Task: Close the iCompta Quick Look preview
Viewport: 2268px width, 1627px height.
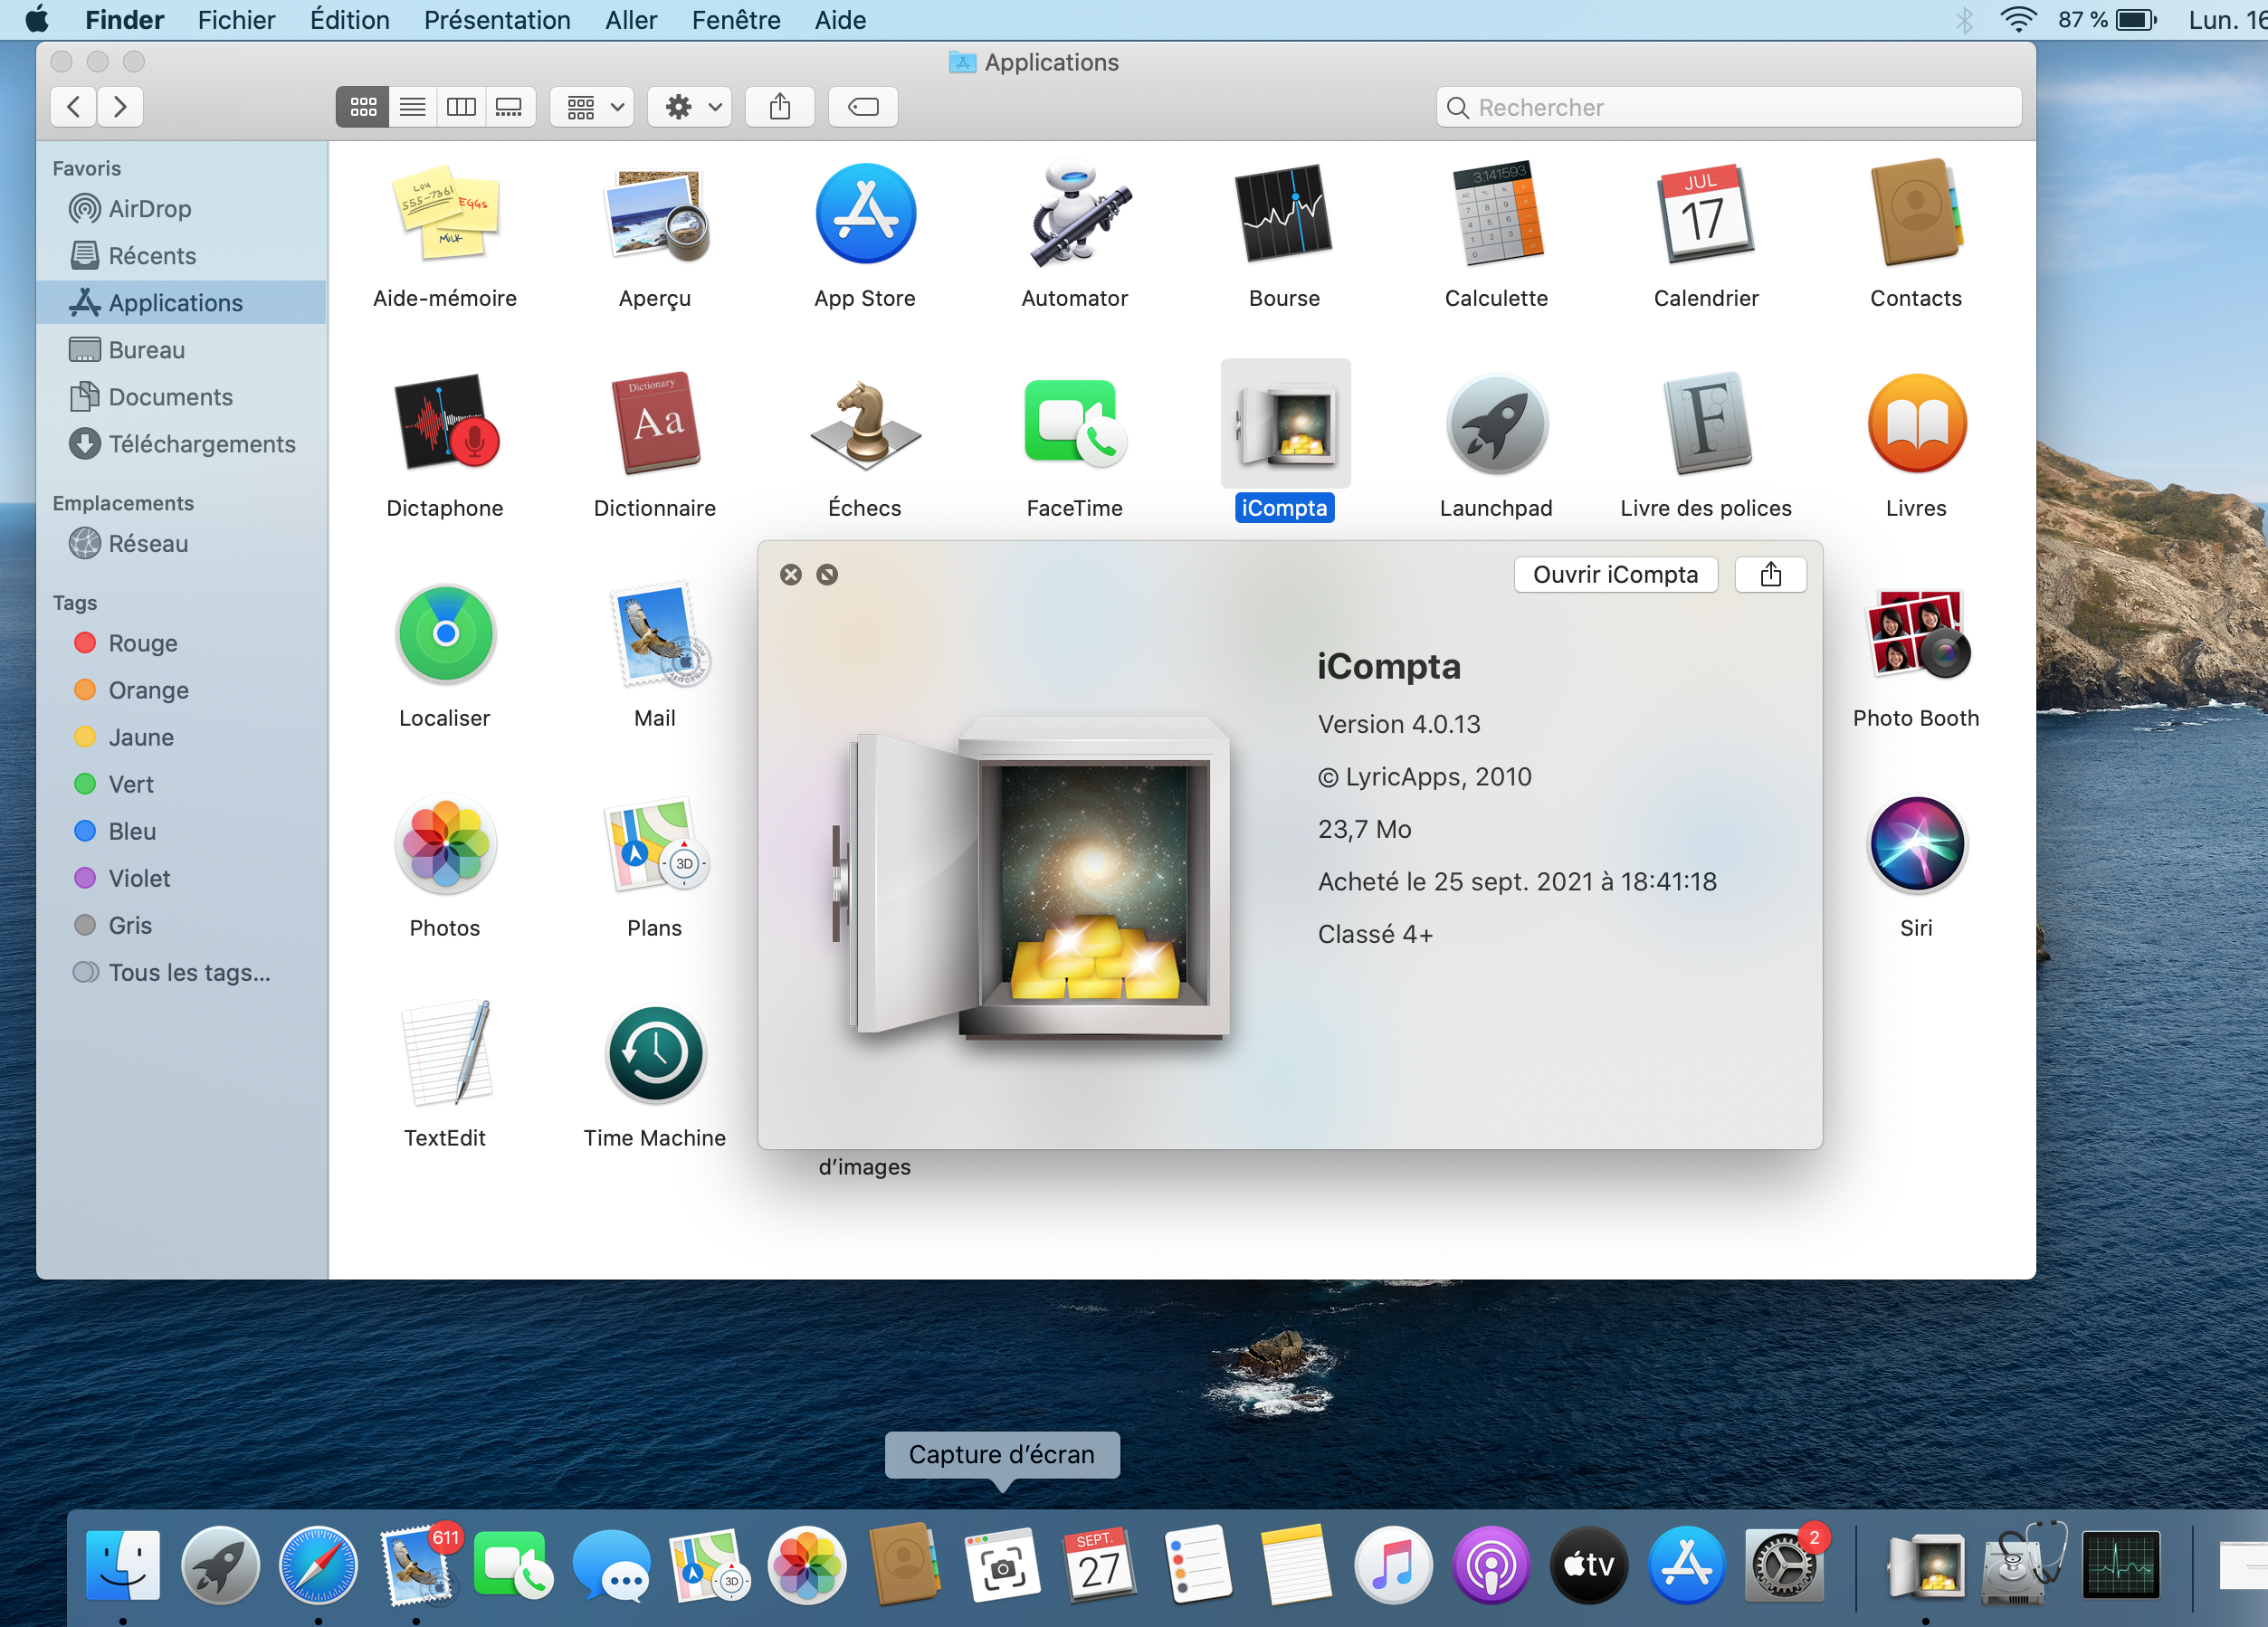Action: 791,574
